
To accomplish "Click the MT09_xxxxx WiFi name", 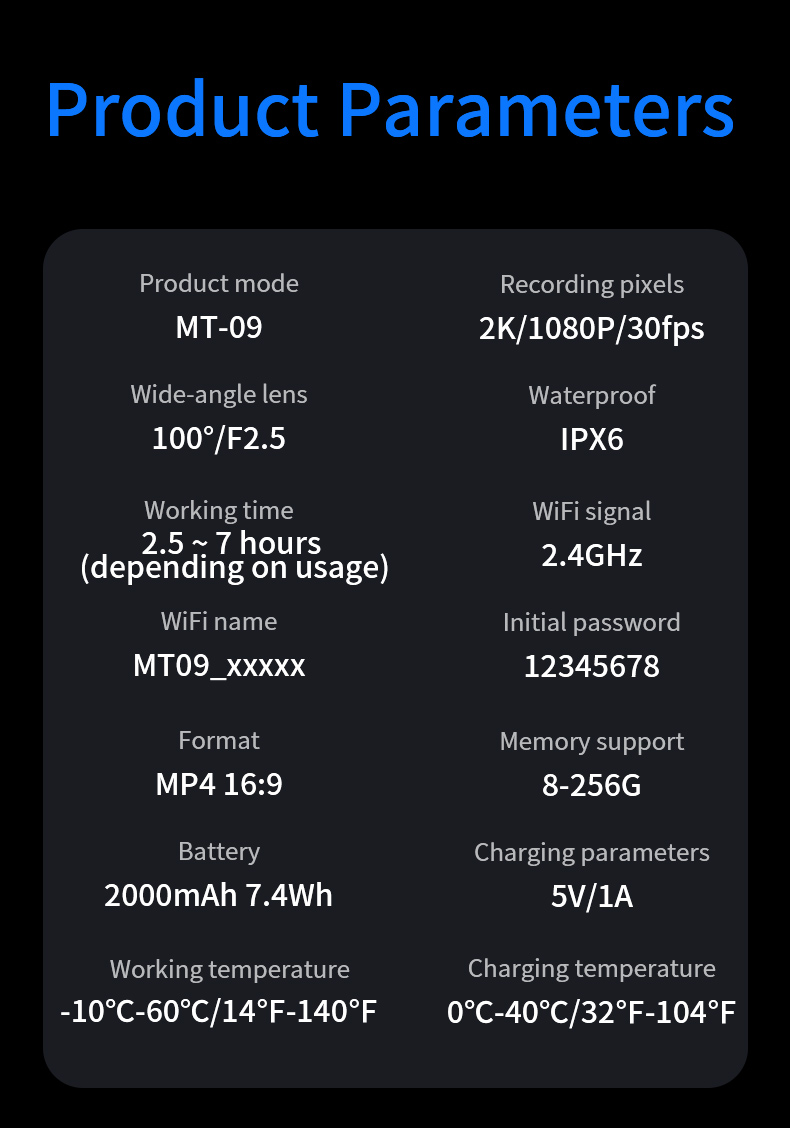I will [x=219, y=665].
